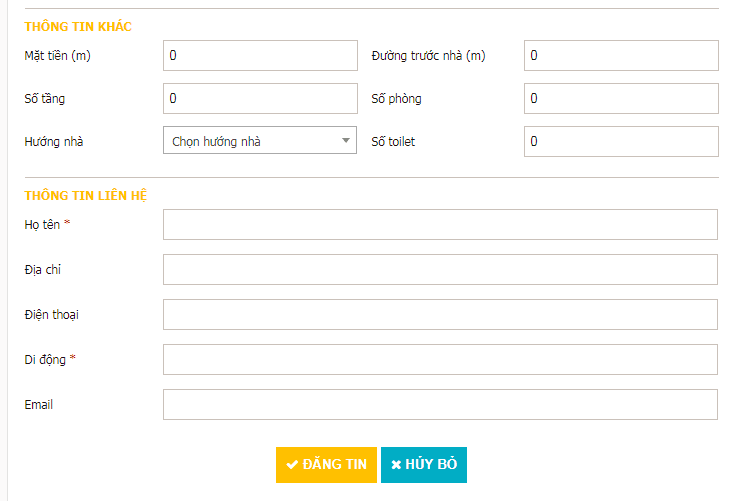Focus the Số toilet input field
The height and width of the screenshot is (501, 736).
pyautogui.click(x=620, y=142)
